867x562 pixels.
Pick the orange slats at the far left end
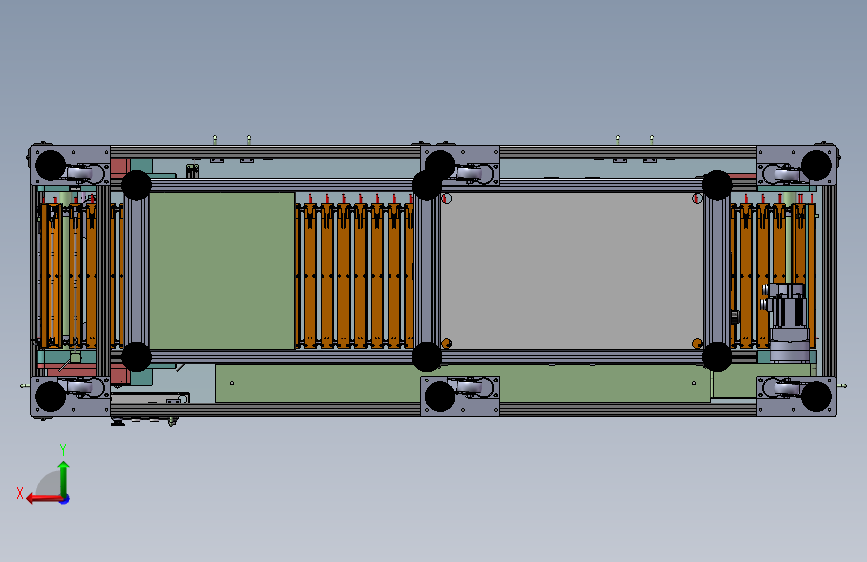(67, 275)
